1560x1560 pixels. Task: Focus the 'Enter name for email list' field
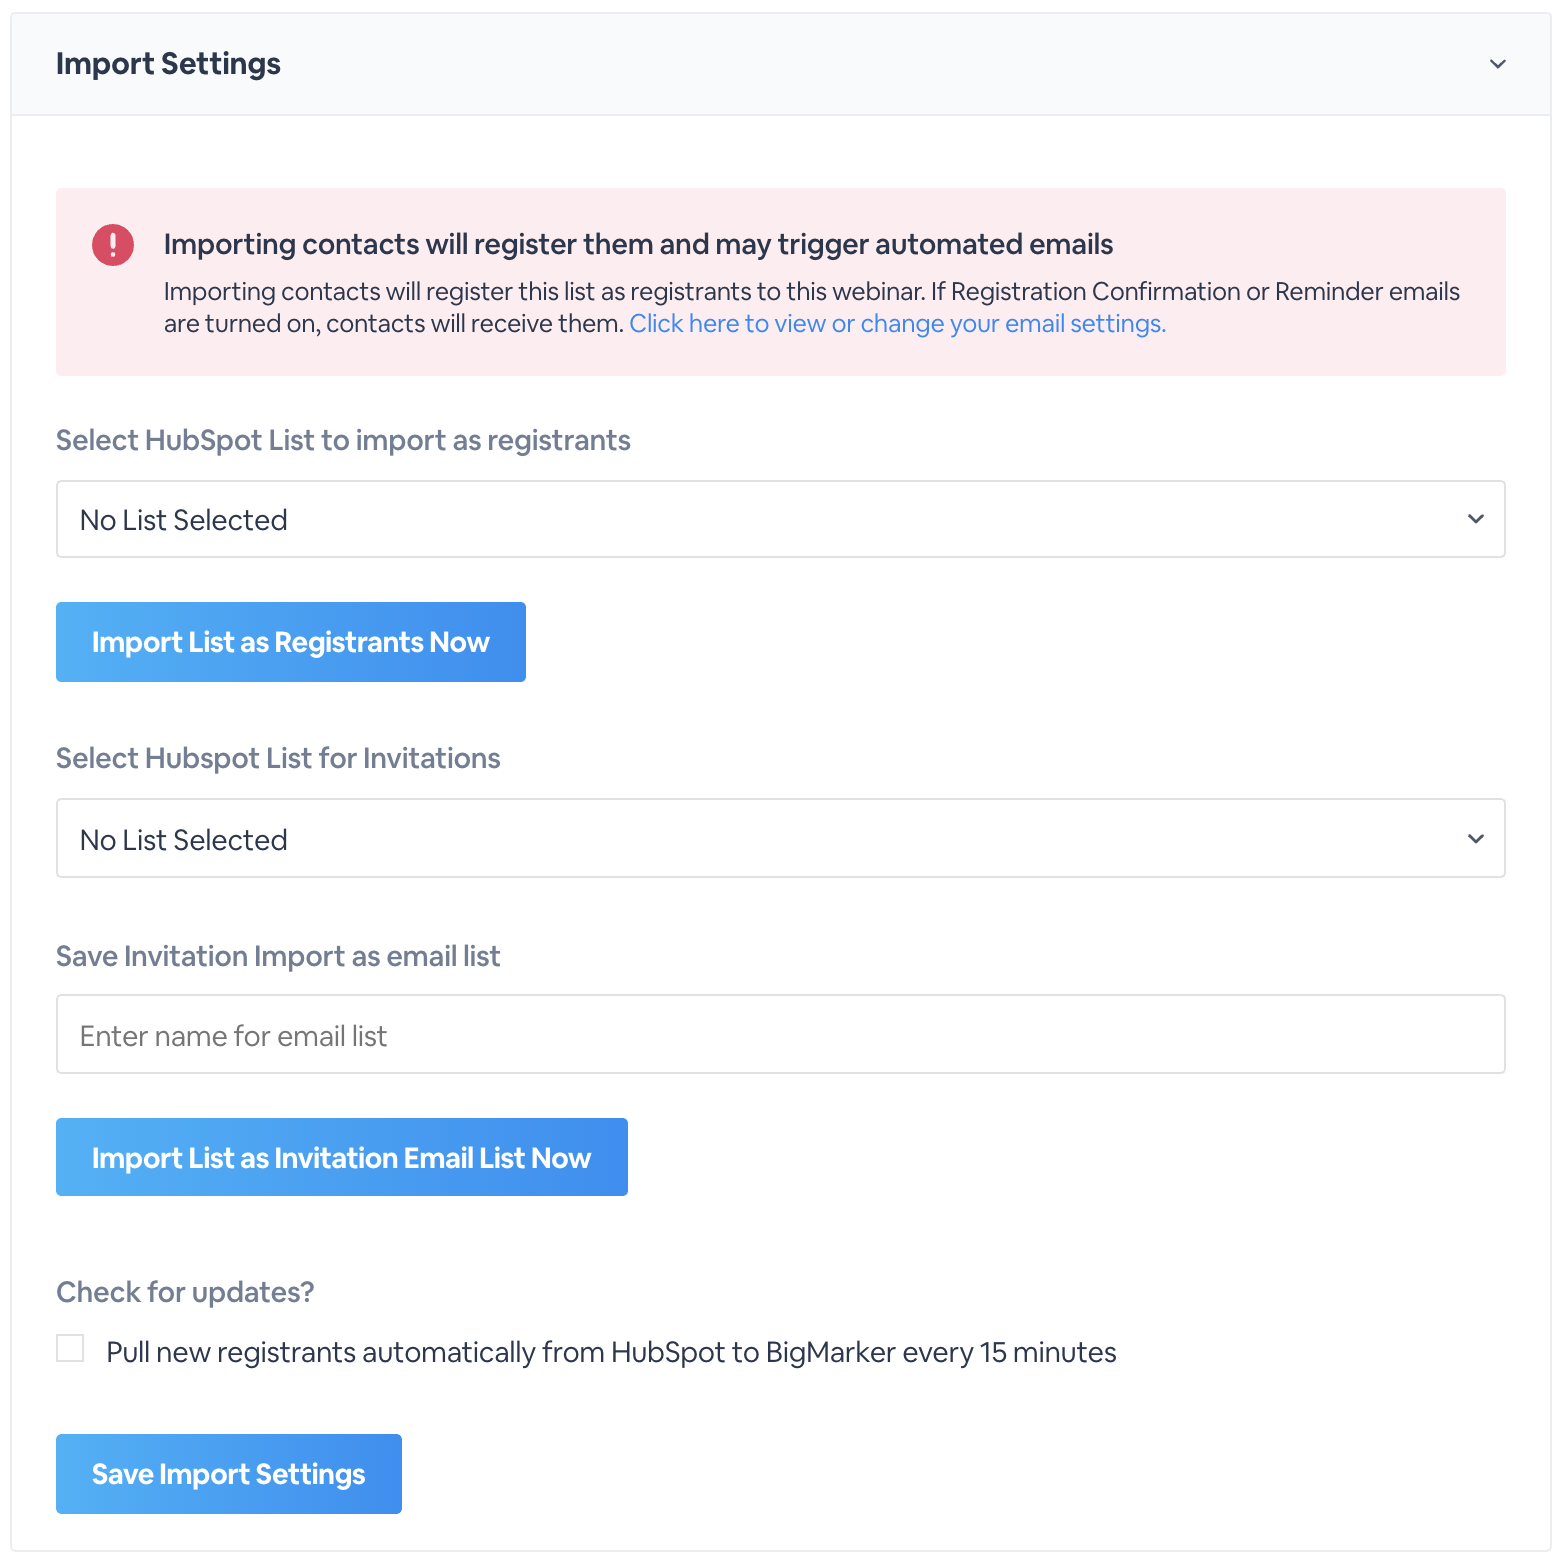[780, 1035]
